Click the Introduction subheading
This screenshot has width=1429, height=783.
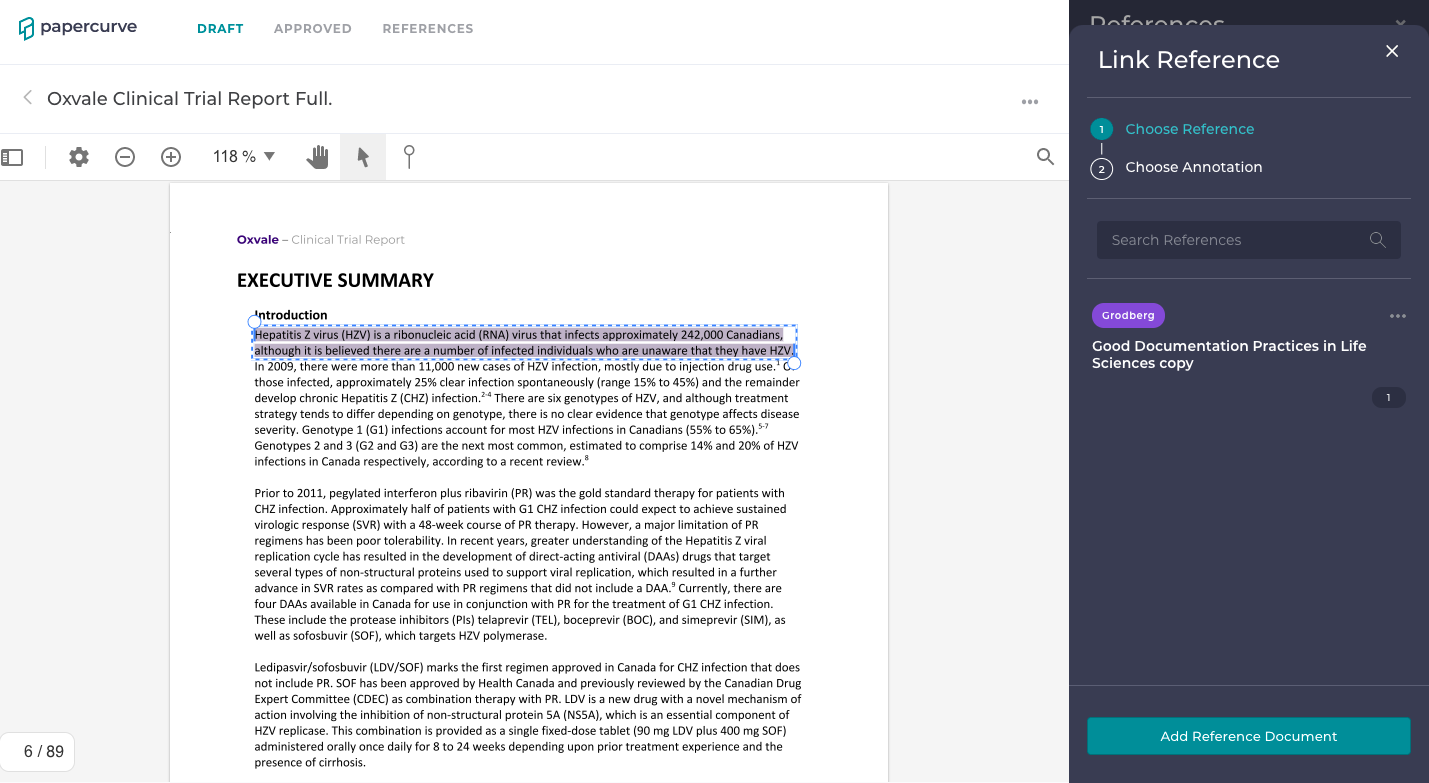(291, 315)
